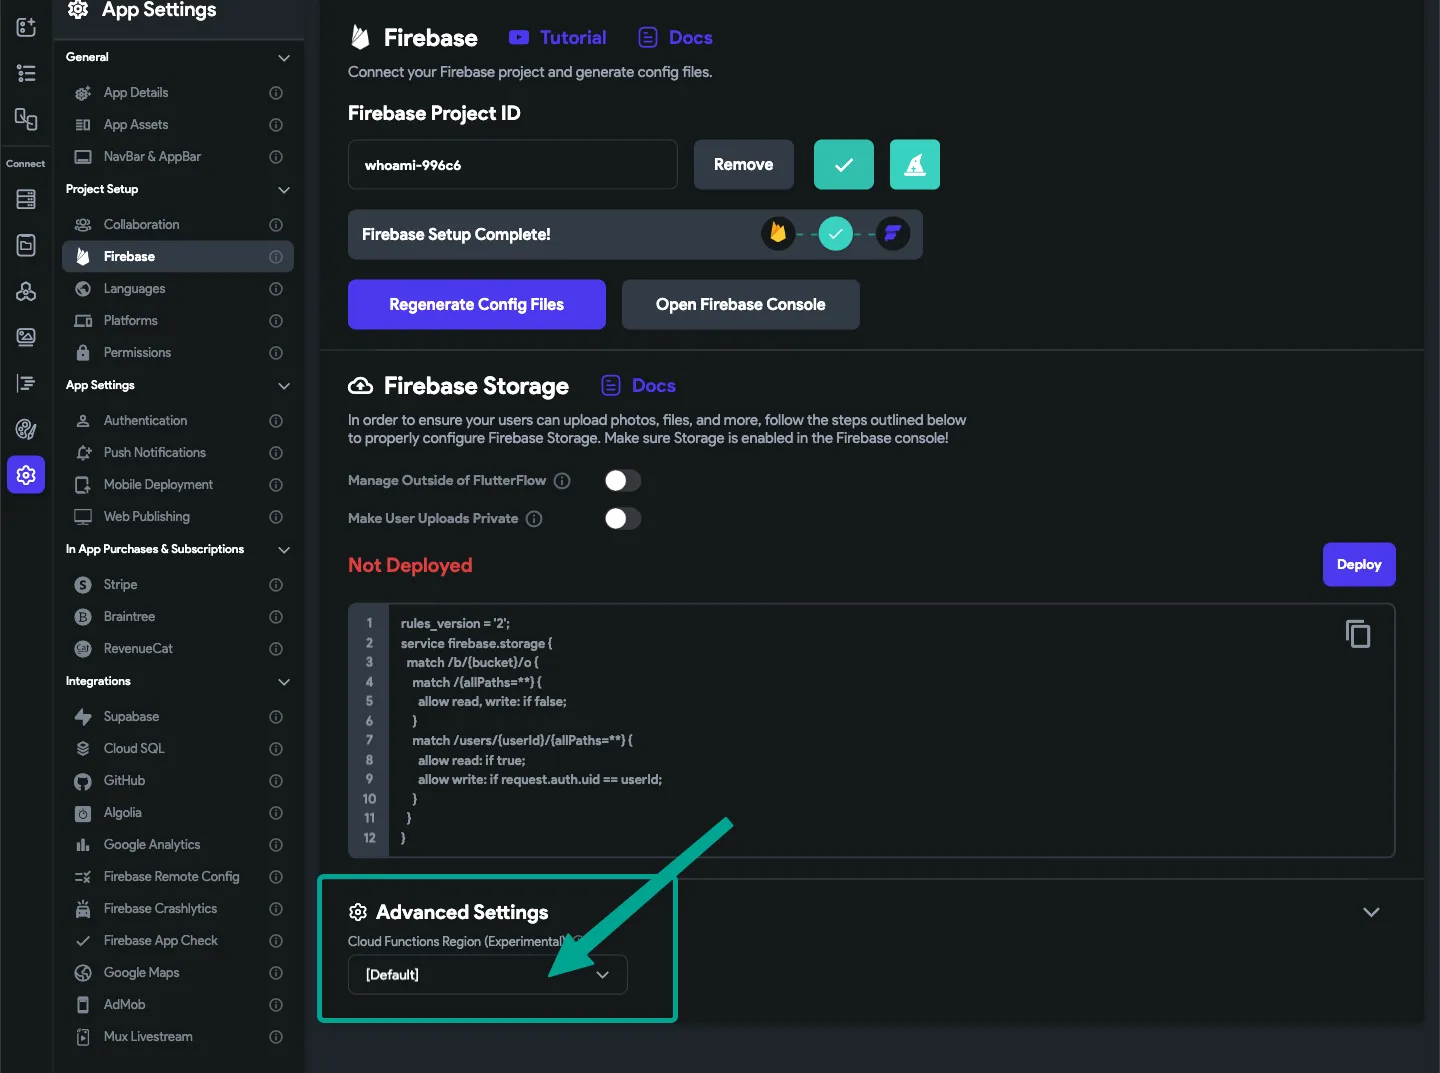The image size is (1440, 1073).
Task: Open the Firestore database icon under Connect
Action: [26, 199]
